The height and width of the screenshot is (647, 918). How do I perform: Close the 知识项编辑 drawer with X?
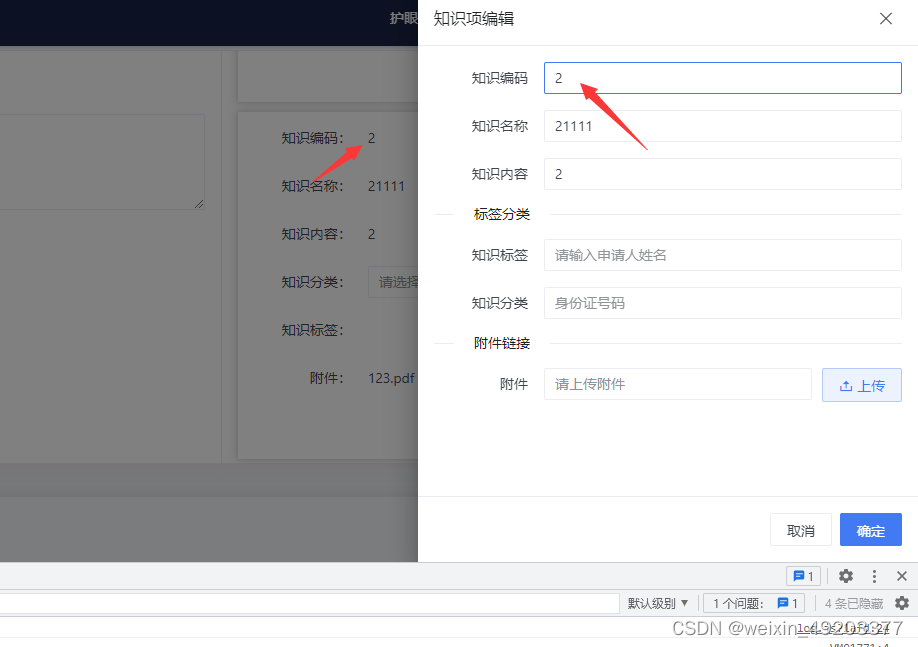(x=886, y=19)
